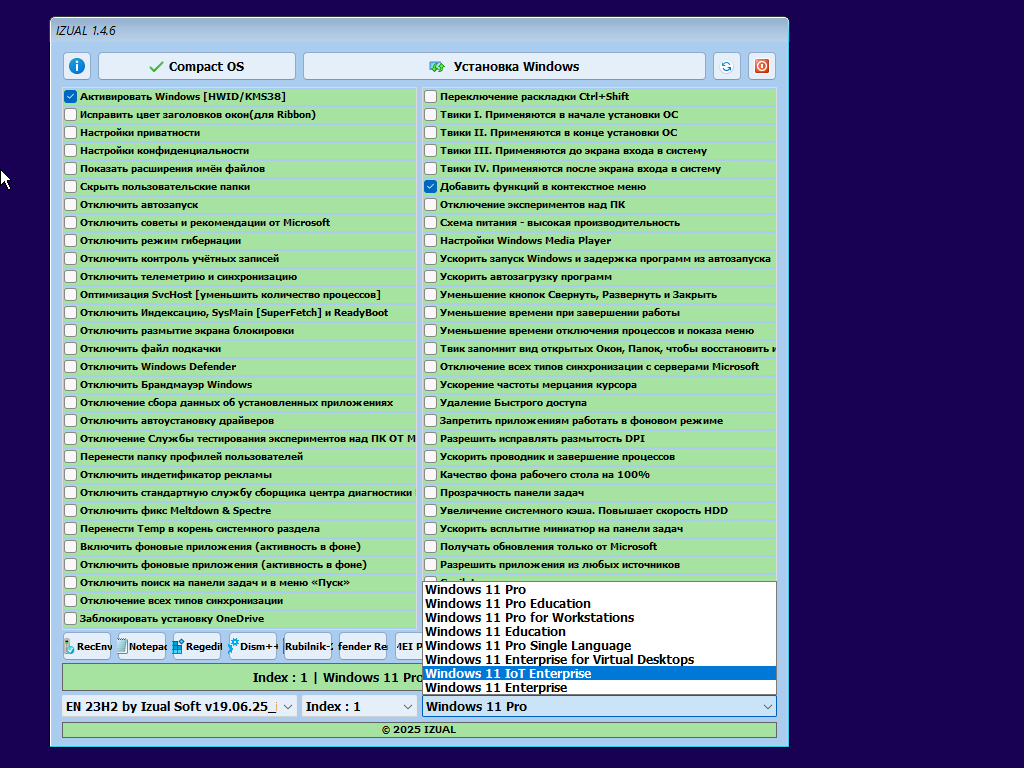Select Windows 11 Pro Single Language

pos(600,646)
